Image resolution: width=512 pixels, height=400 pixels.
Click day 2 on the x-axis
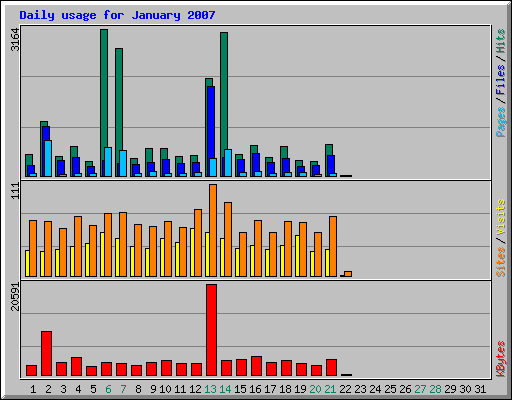[48, 389]
